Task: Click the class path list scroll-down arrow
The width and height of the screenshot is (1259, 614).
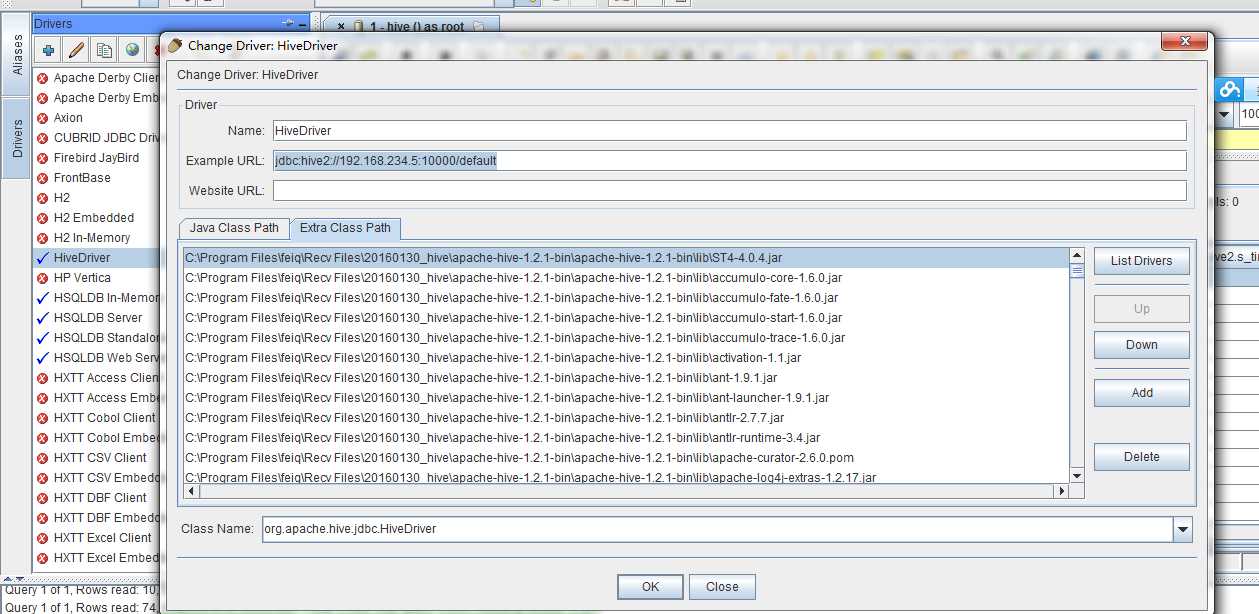Action: (1077, 475)
